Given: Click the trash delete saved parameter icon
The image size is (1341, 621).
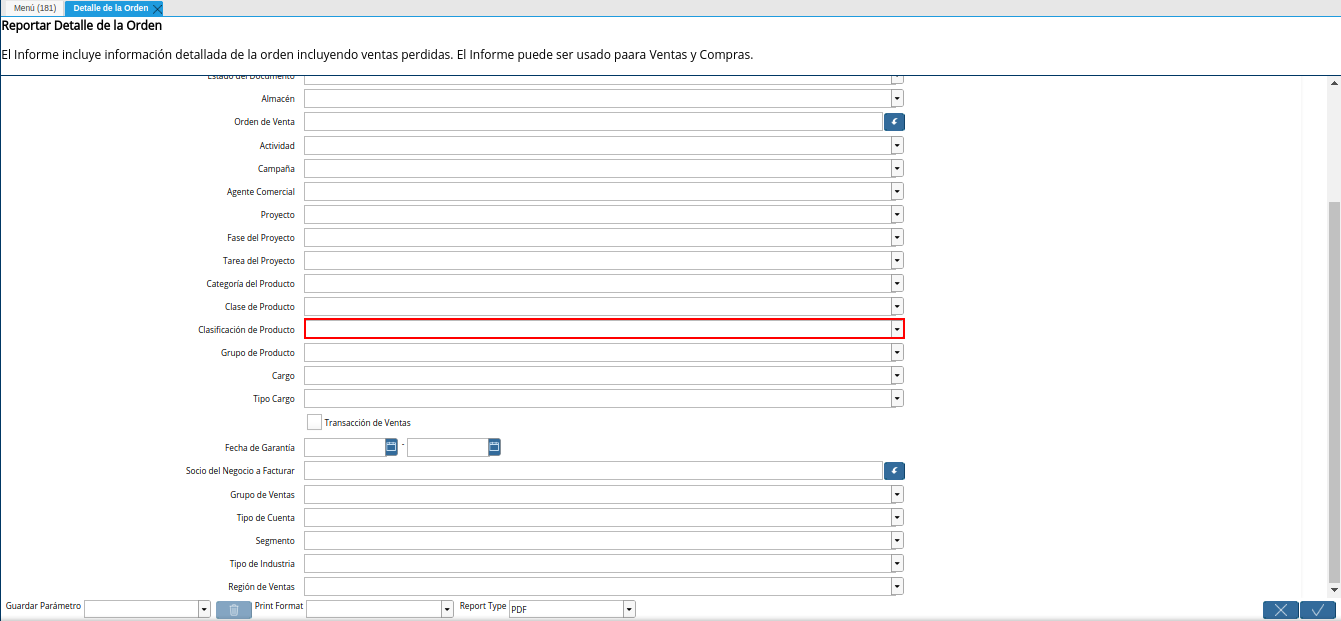Looking at the screenshot, I should pyautogui.click(x=234, y=609).
